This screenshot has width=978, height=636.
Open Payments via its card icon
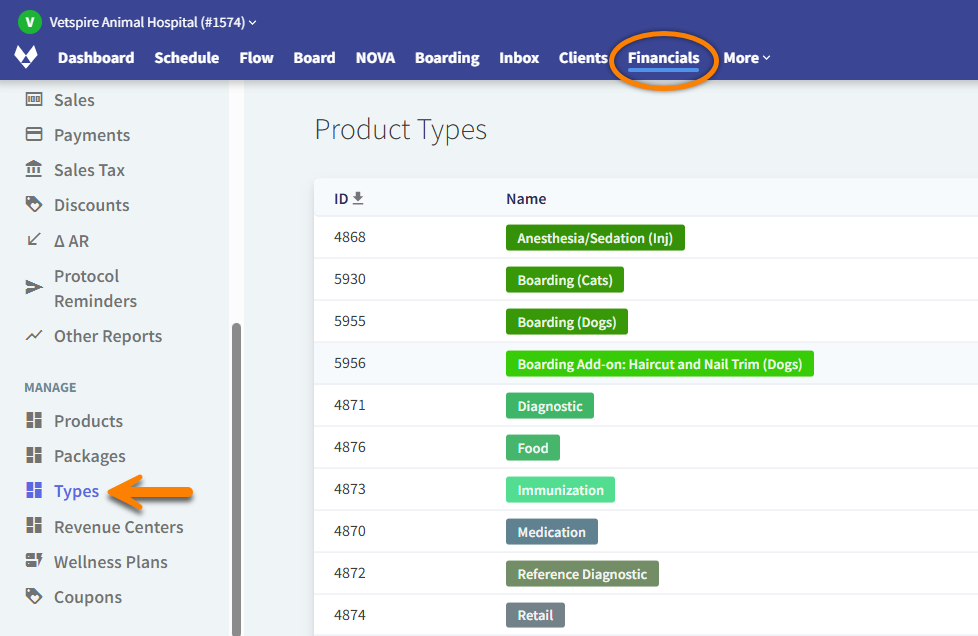pyautogui.click(x=34, y=134)
